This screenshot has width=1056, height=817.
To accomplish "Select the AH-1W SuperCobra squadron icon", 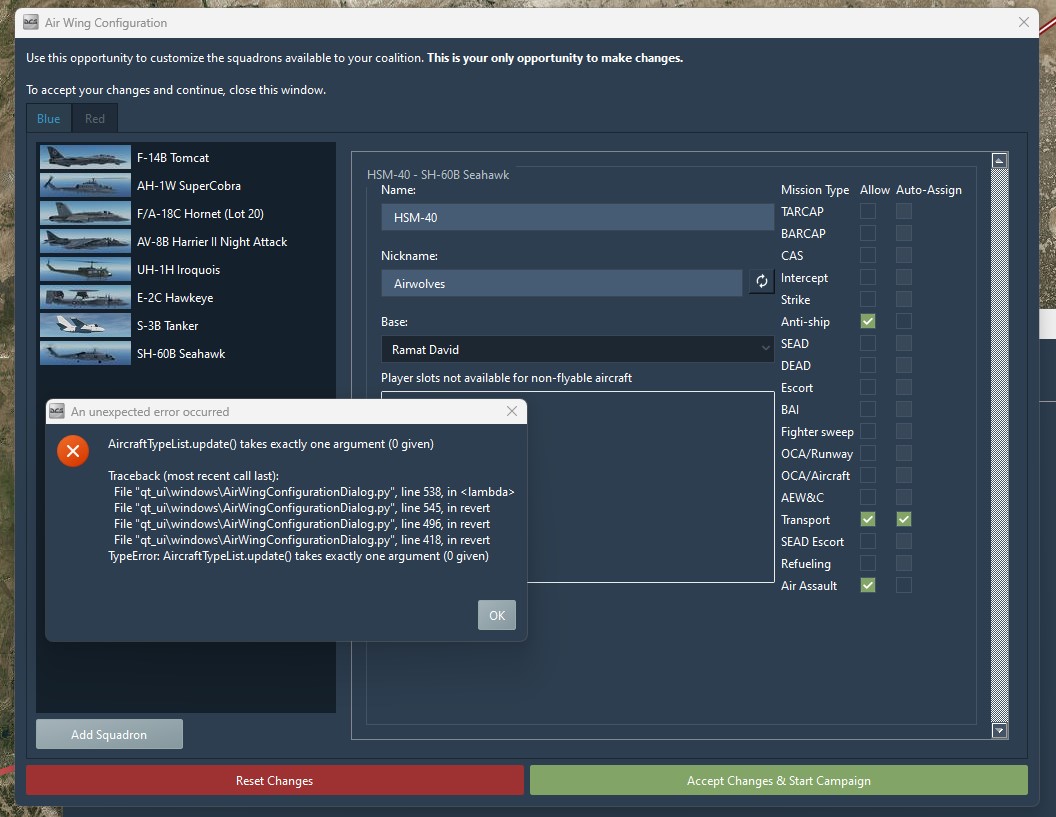I will pos(85,185).
